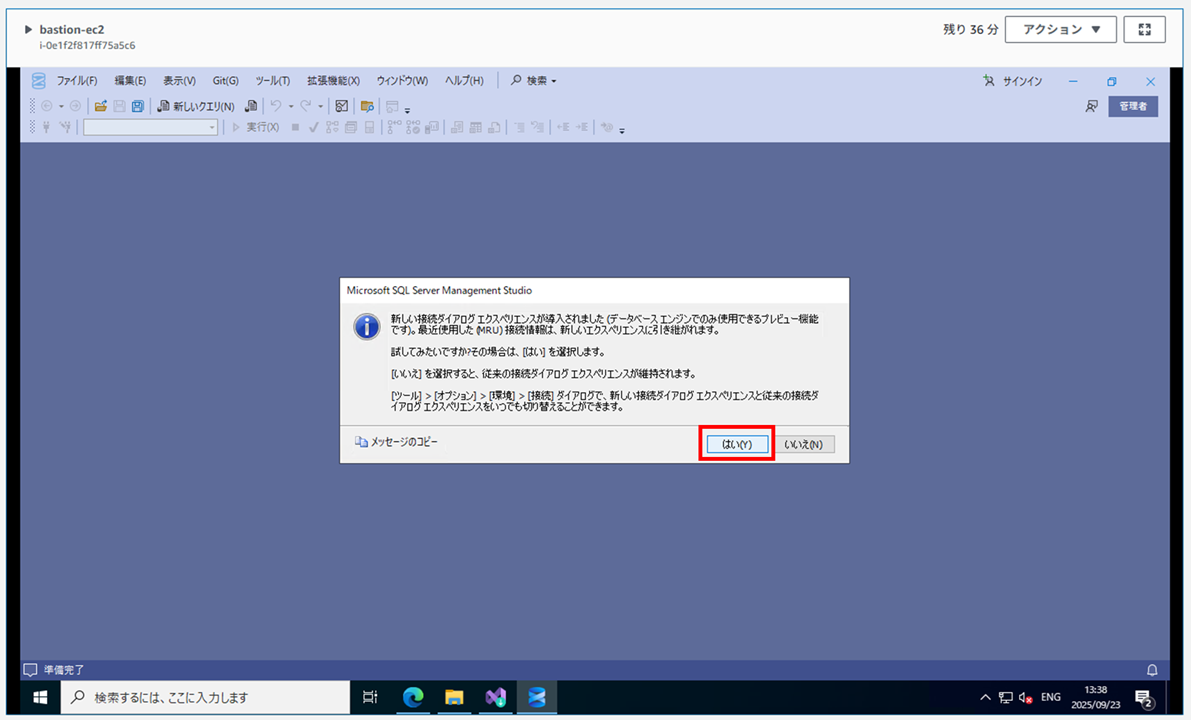1191x720 pixels.
Task: Open Visual Studio from the taskbar
Action: [x=495, y=697]
